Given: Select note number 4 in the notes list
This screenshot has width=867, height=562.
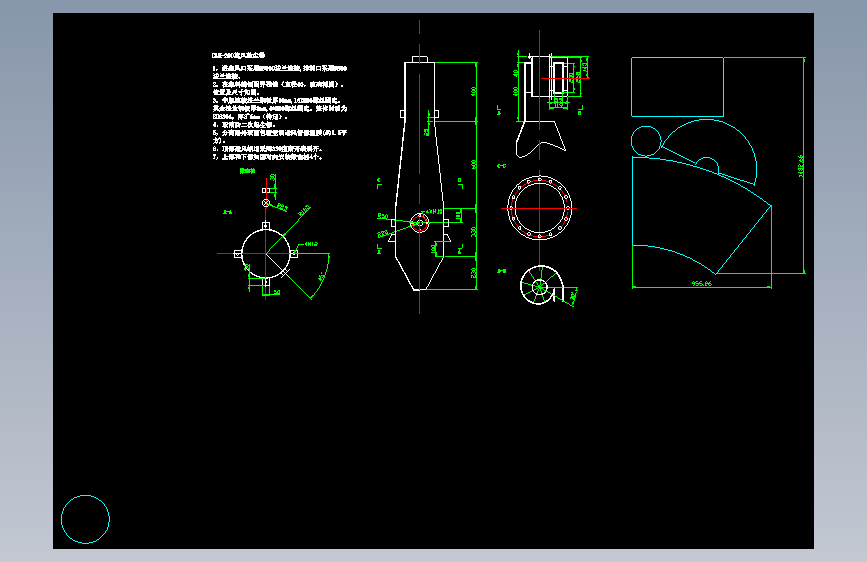Looking at the screenshot, I should 244,125.
